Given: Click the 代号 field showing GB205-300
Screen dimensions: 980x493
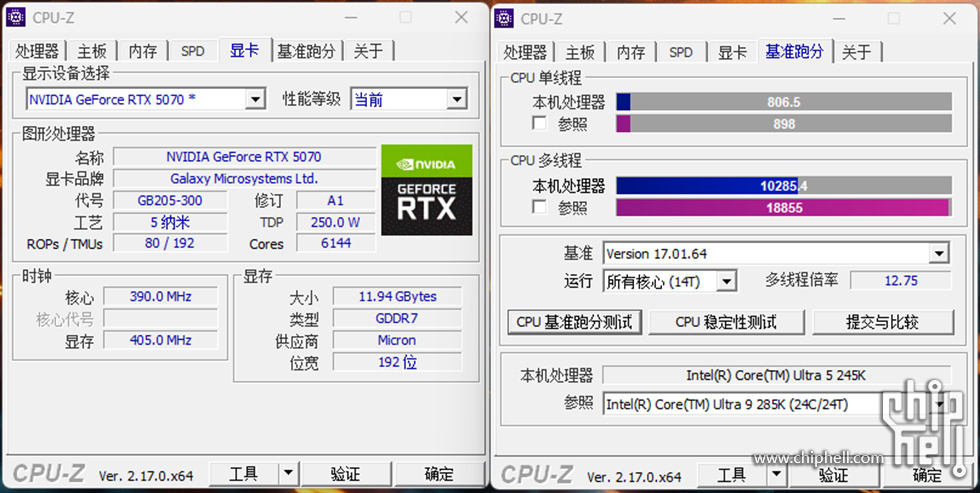Looking at the screenshot, I should (x=170, y=201).
